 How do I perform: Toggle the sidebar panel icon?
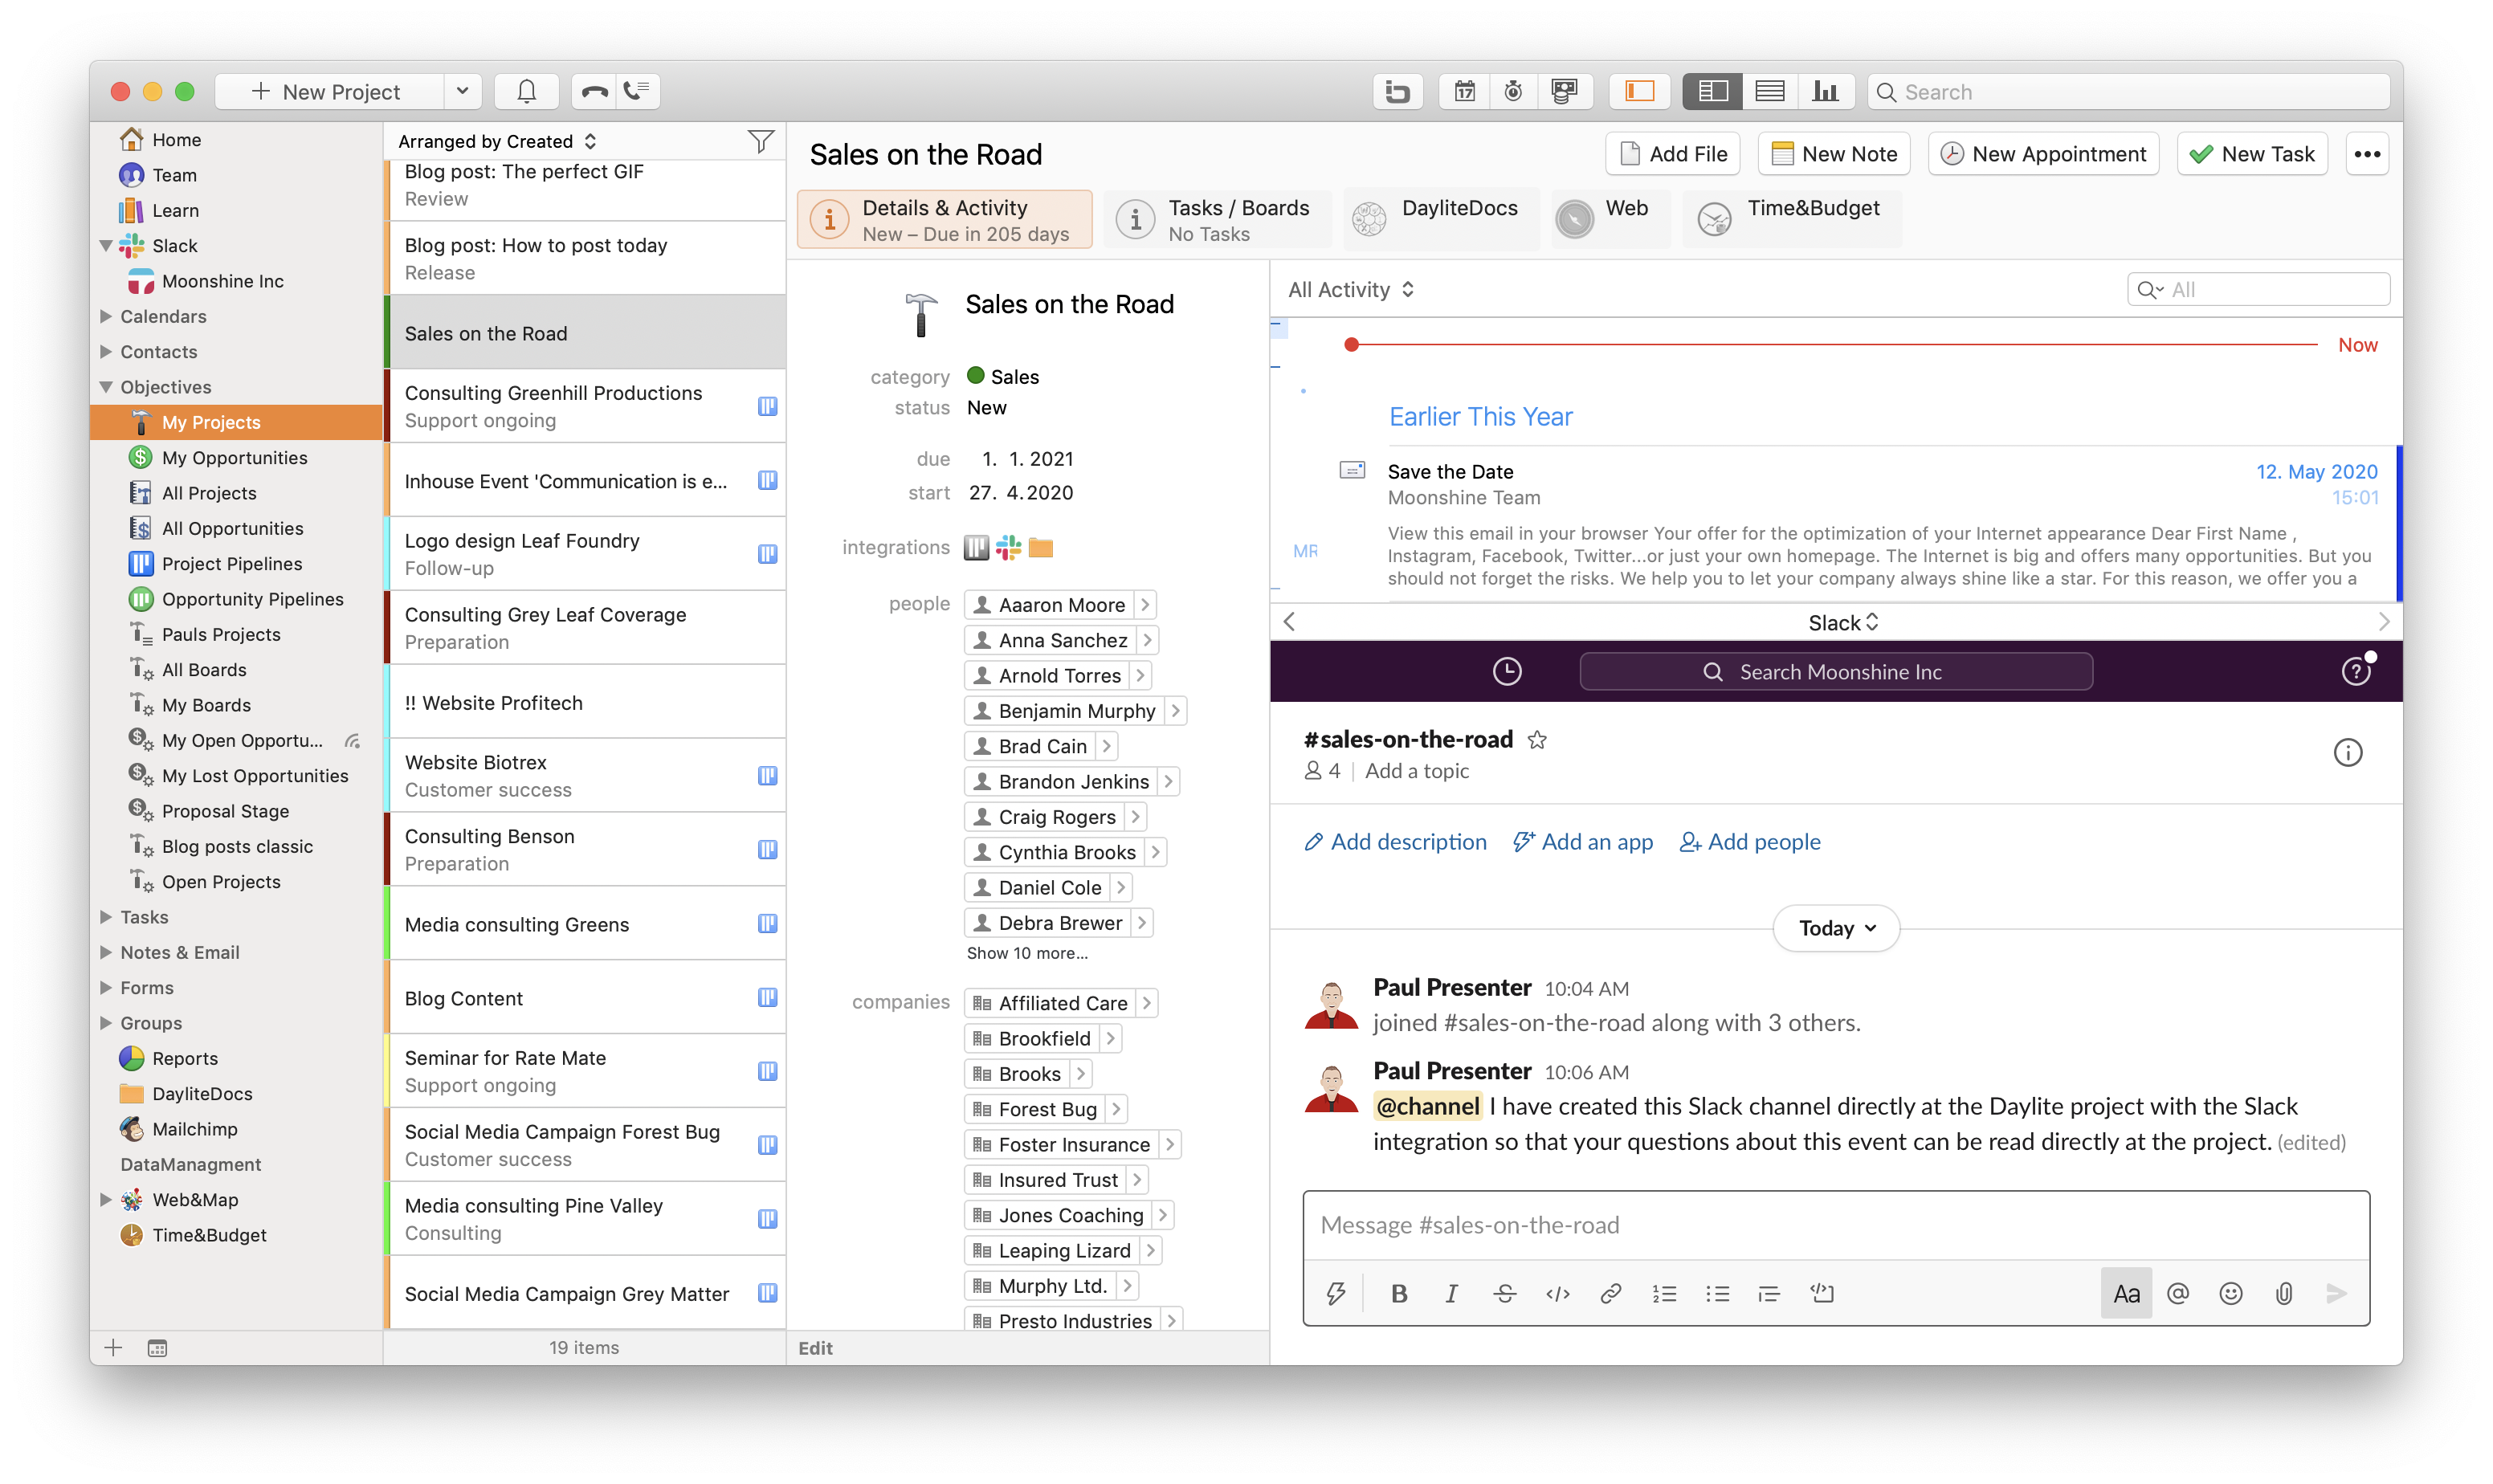(1639, 91)
